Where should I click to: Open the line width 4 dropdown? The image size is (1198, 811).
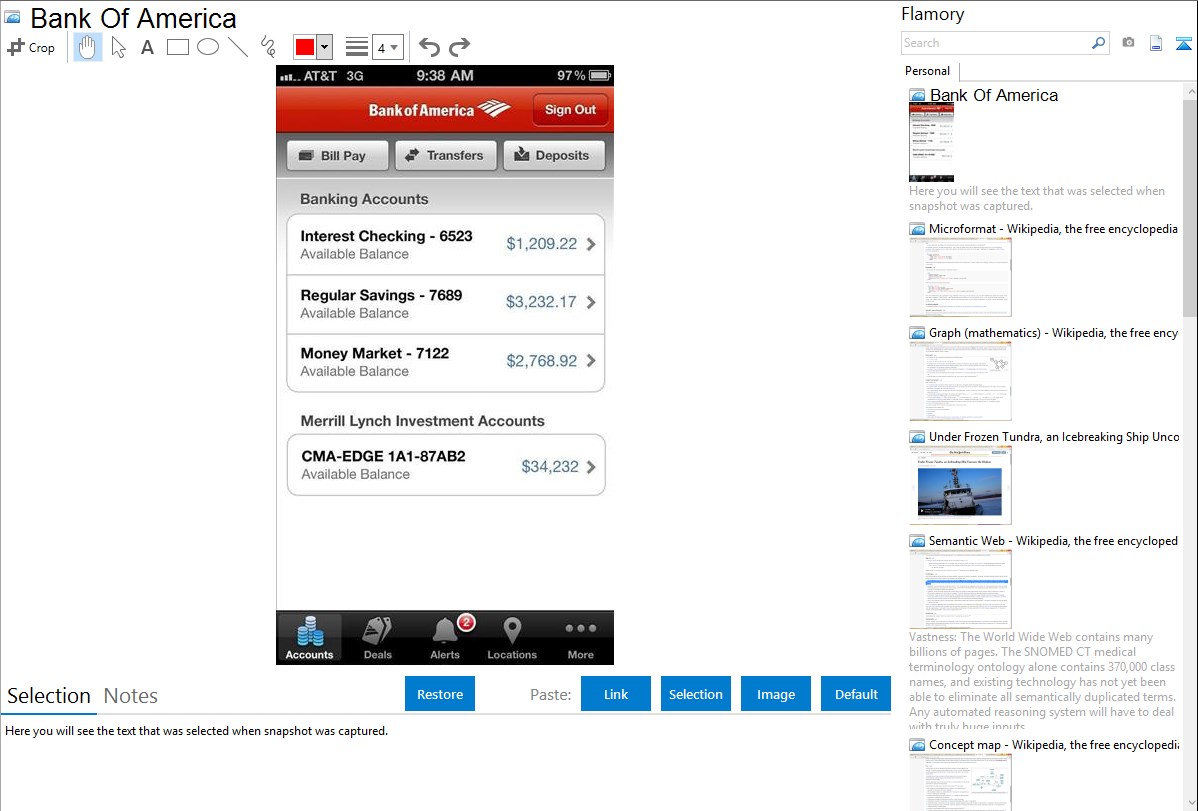(x=387, y=47)
